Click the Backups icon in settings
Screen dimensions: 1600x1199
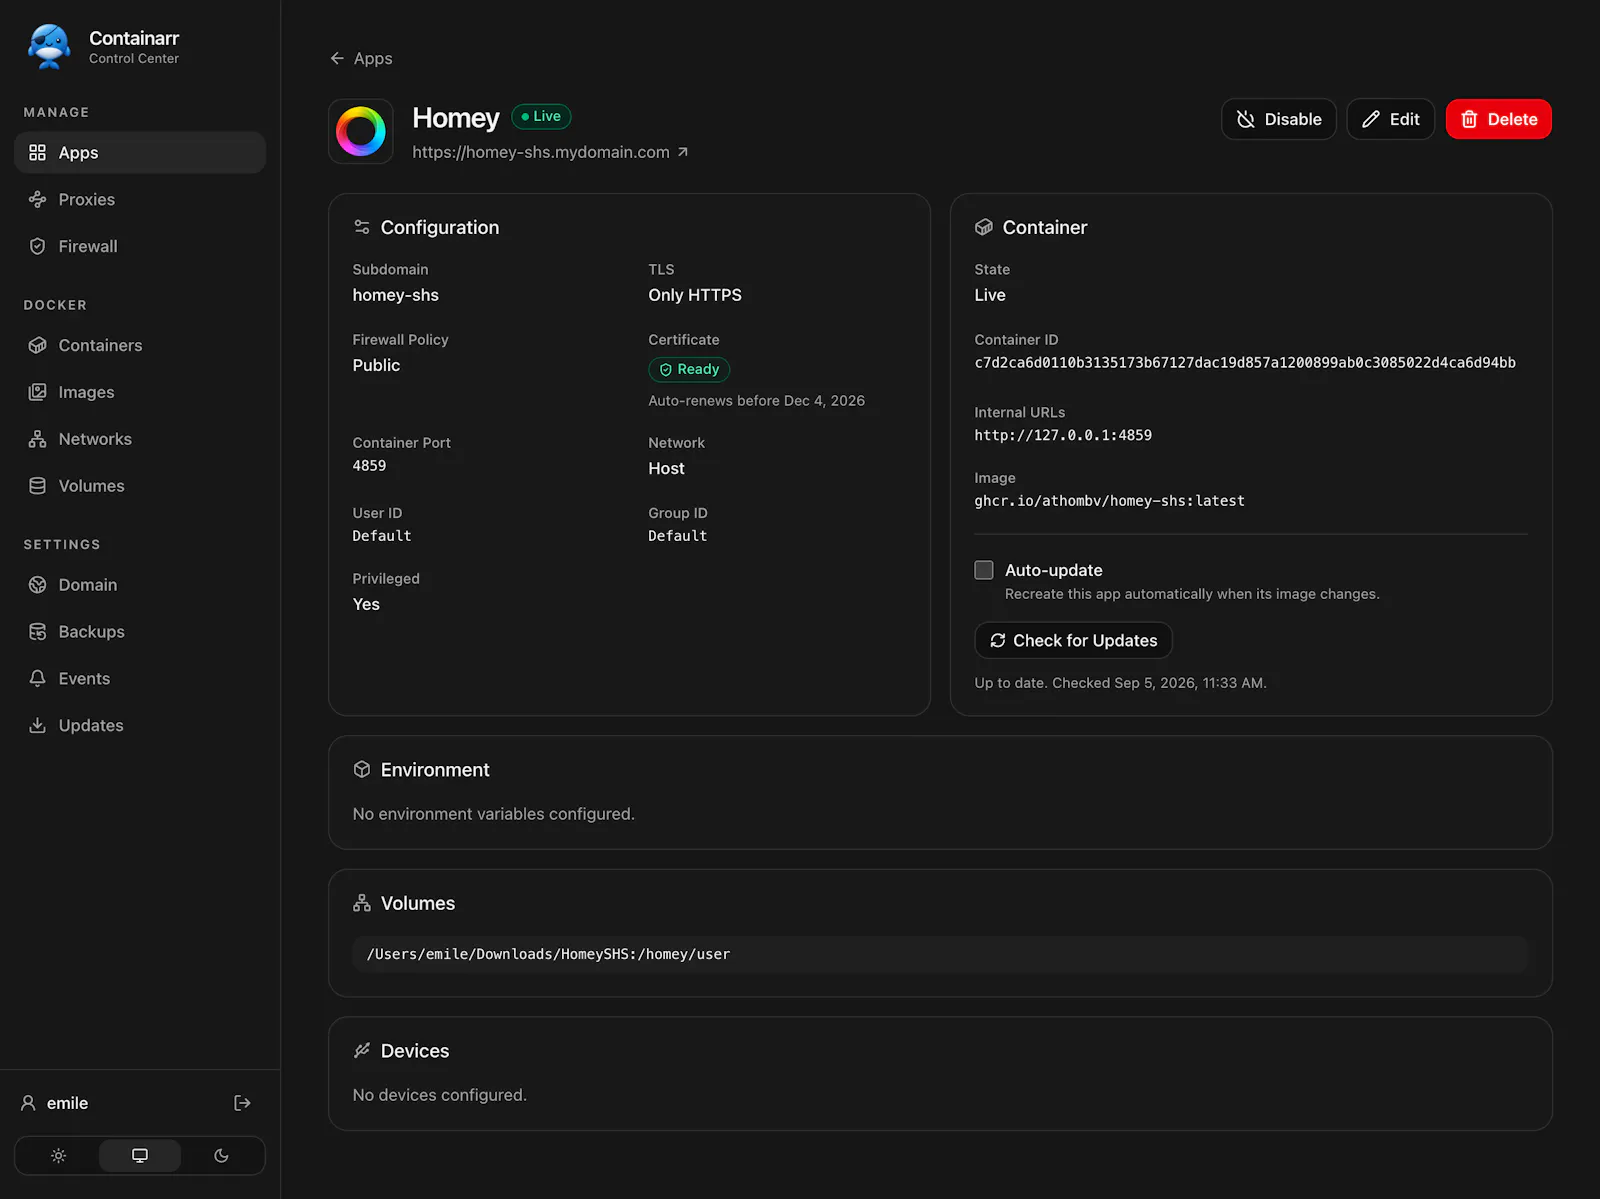(37, 632)
